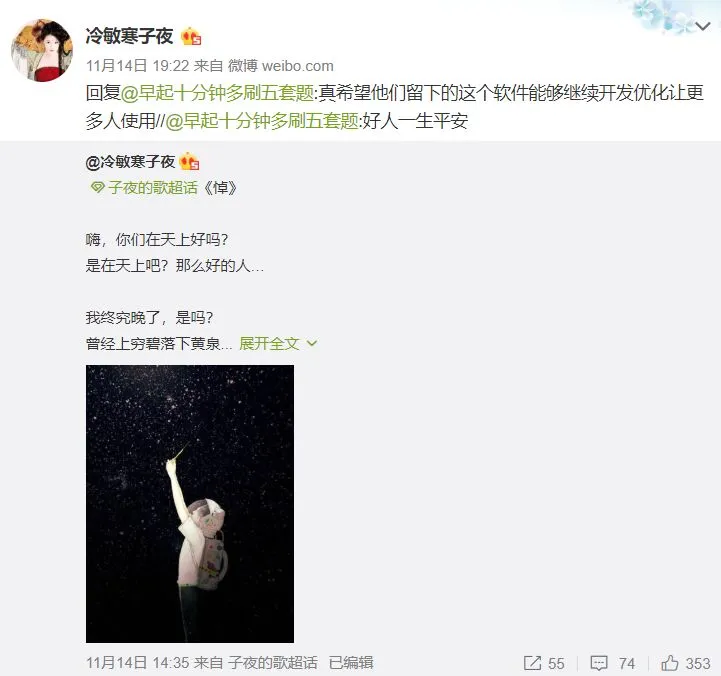Click the super topic diamond icon
The height and width of the screenshot is (676, 721).
97,188
